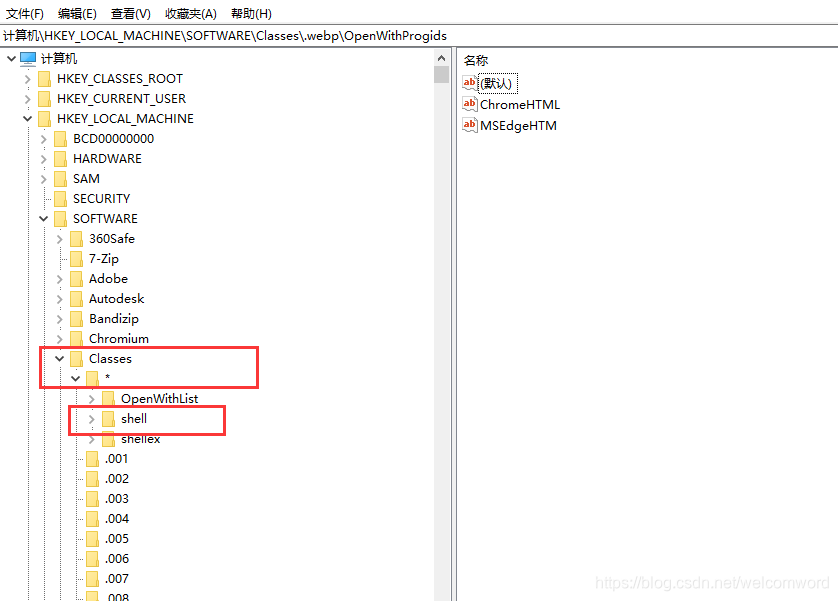
Task: Expand BCD00000000 chevron
Action: [x=44, y=139]
